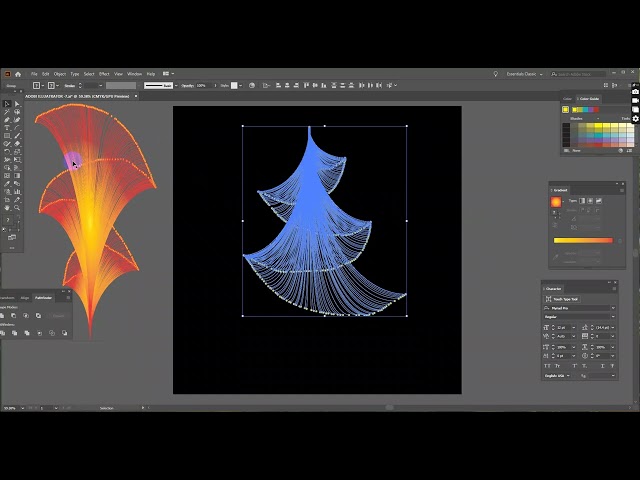This screenshot has width=640, height=480.
Task: Select the Selection tool in the toolbar
Action: pyautogui.click(x=7, y=104)
